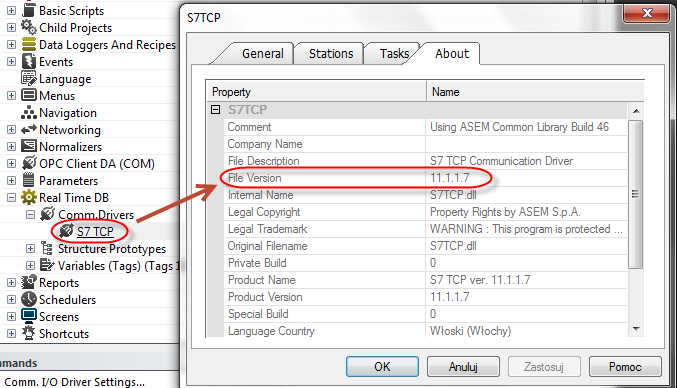Viewport: 677px width, 388px height.
Task: Click the Language icon in project tree
Action: coord(28,78)
